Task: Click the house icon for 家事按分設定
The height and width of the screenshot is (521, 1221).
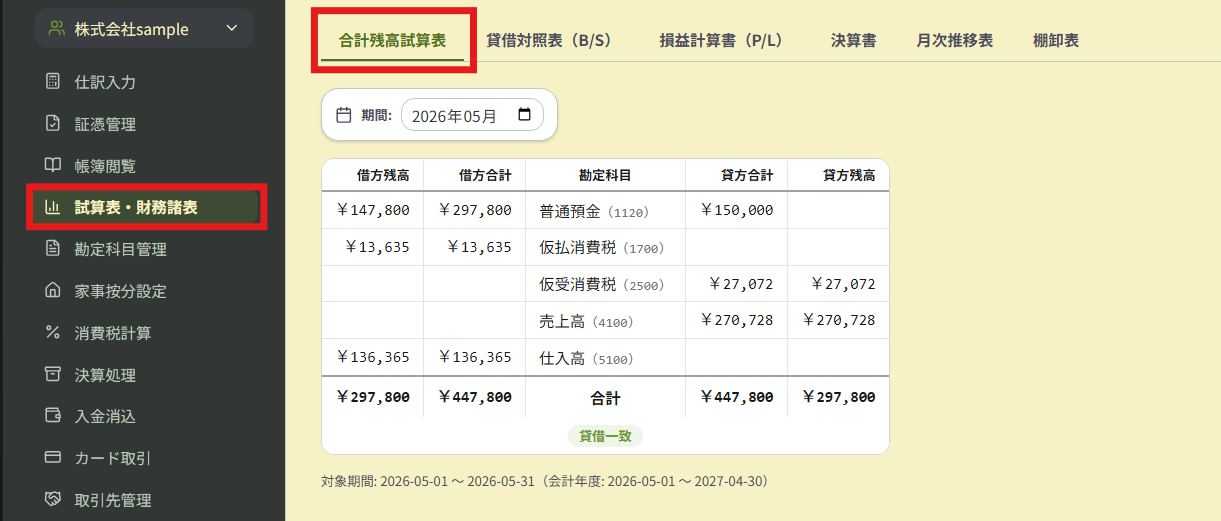Action: [x=53, y=291]
